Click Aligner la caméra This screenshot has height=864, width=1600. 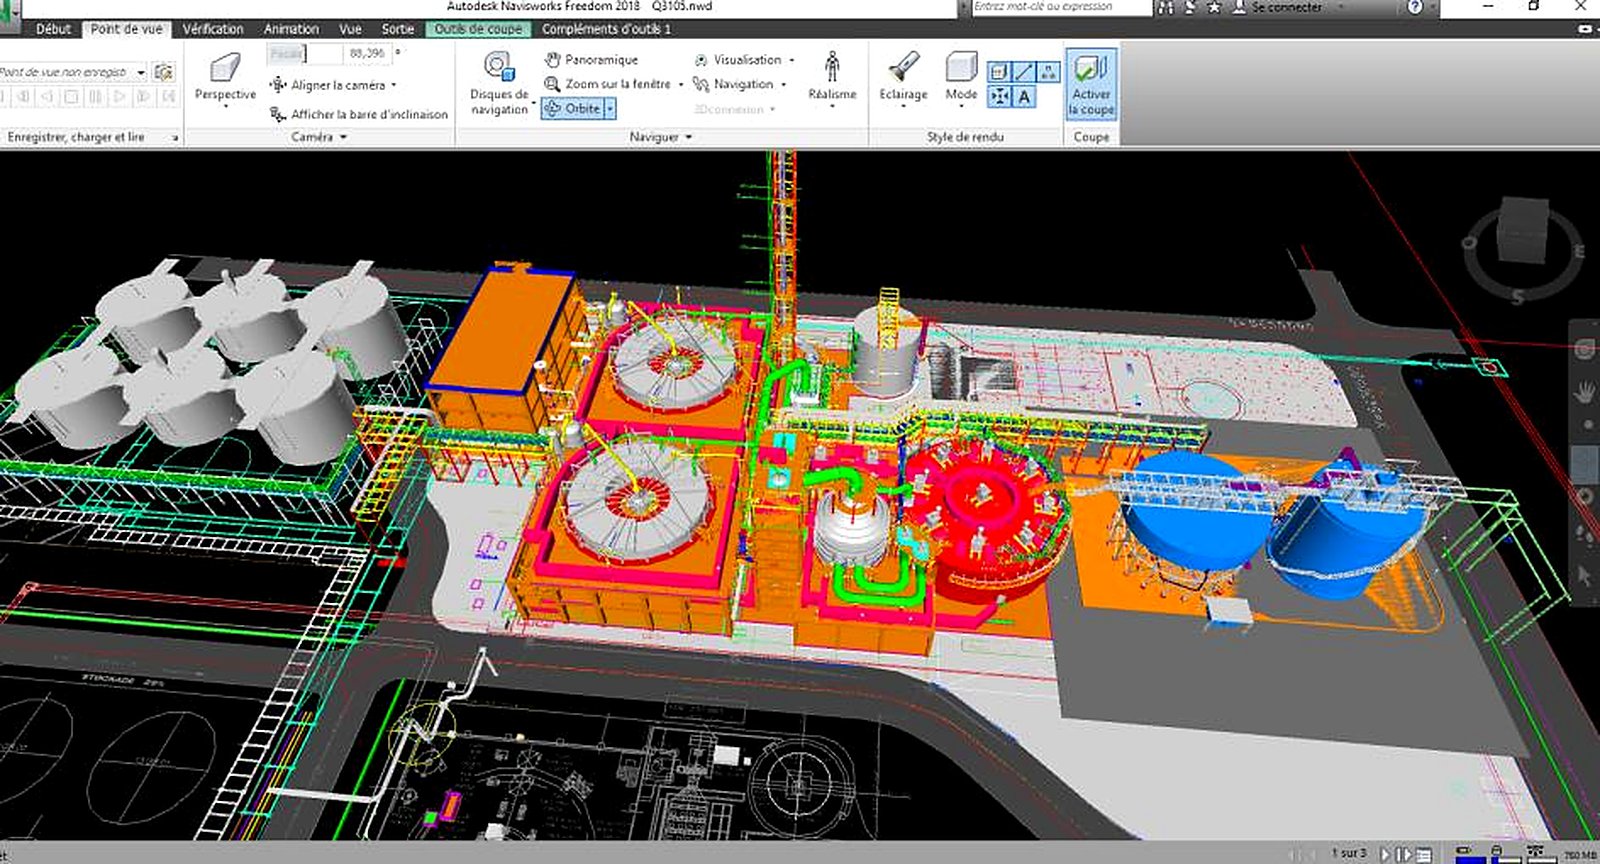(x=328, y=85)
